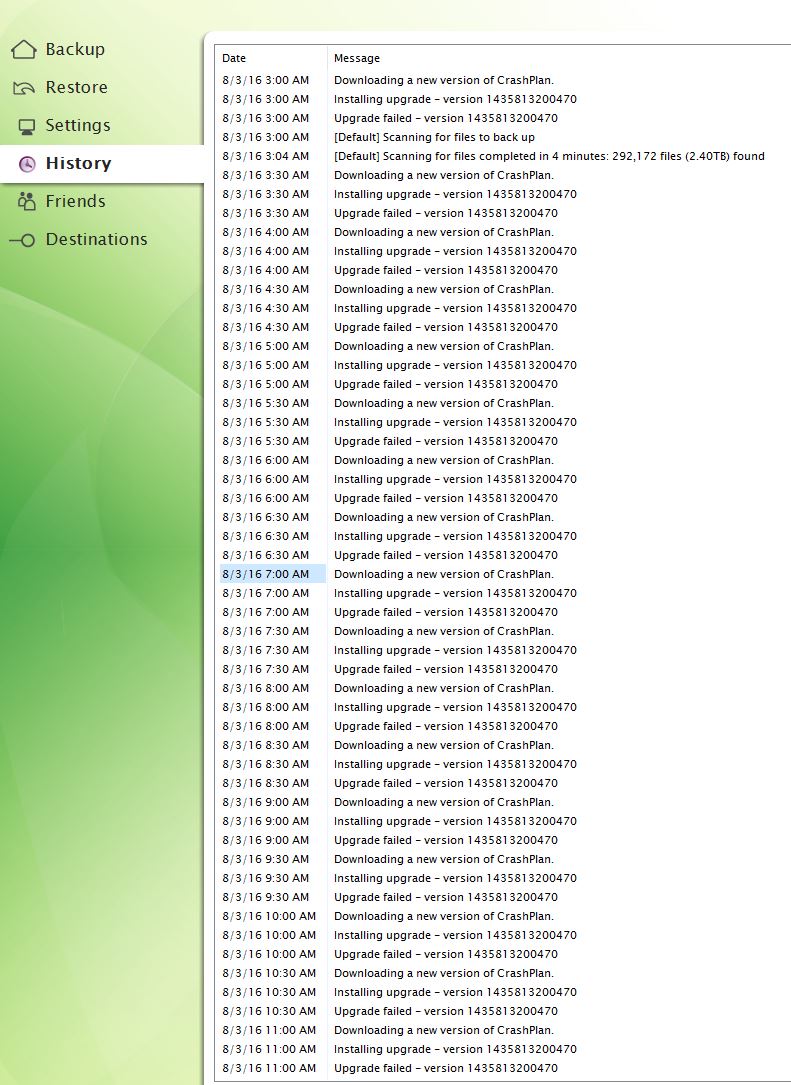Screen dimensions: 791x1085
Task: Go to Settings section
Action: [x=78, y=125]
